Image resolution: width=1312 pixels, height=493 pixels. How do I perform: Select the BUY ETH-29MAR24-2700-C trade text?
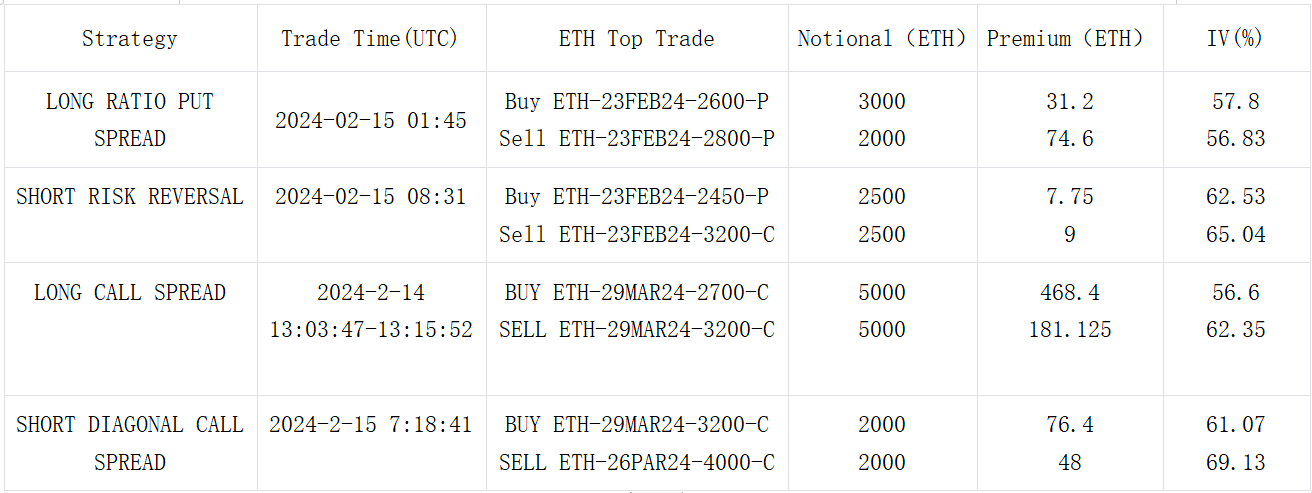(636, 293)
